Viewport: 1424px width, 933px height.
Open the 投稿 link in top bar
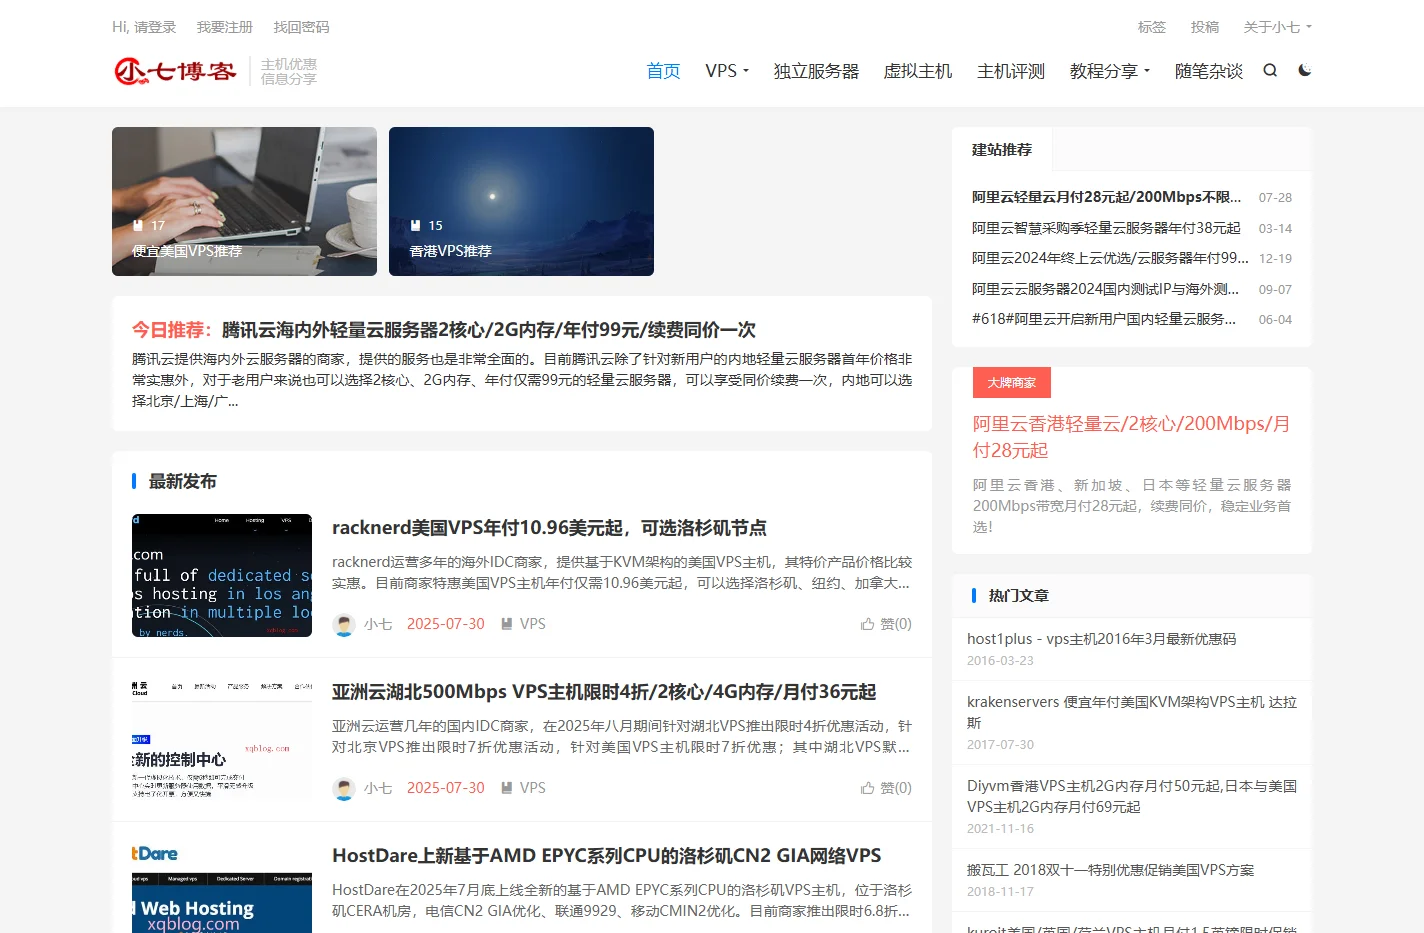1205,27
